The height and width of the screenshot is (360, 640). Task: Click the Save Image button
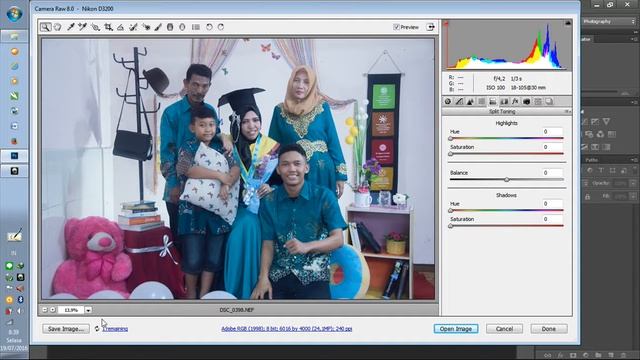[x=66, y=329]
